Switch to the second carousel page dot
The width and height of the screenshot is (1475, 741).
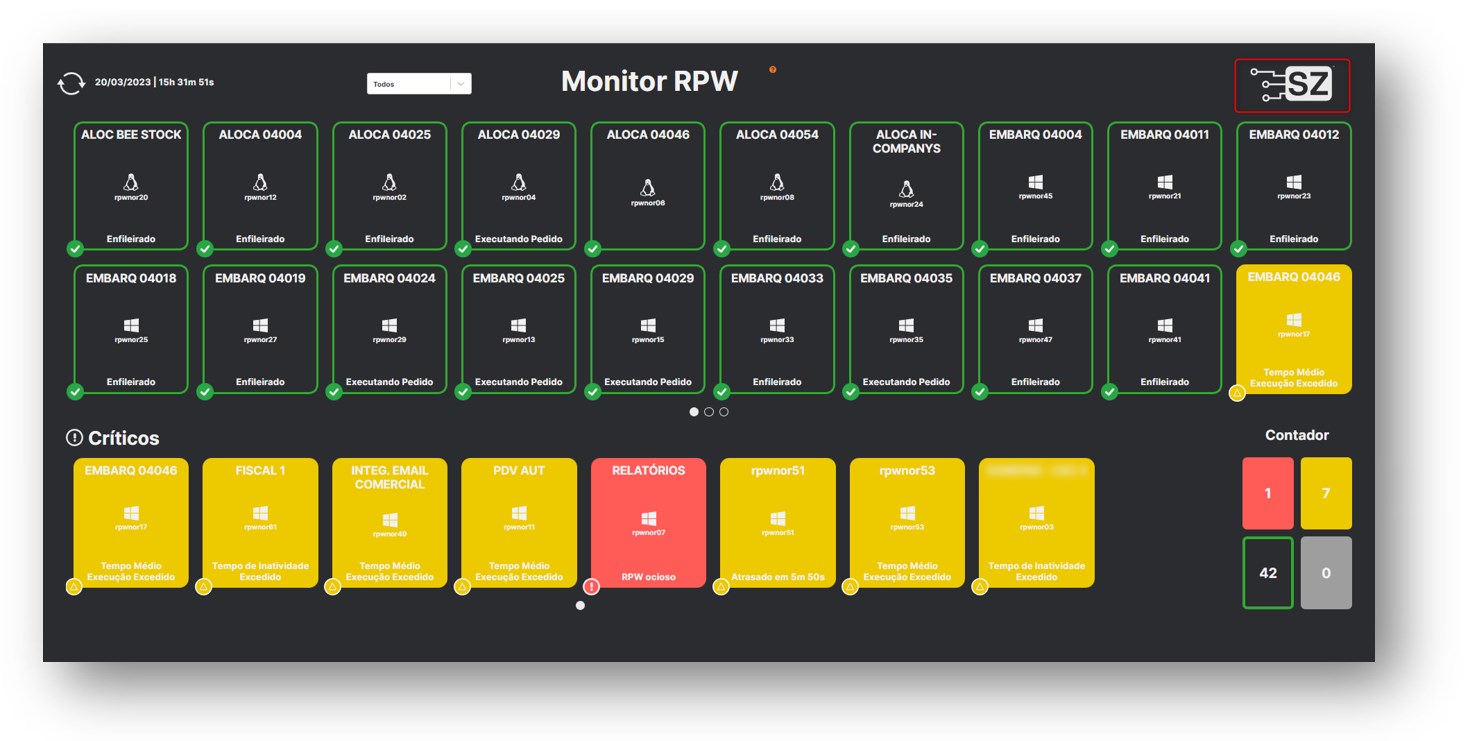(x=709, y=412)
